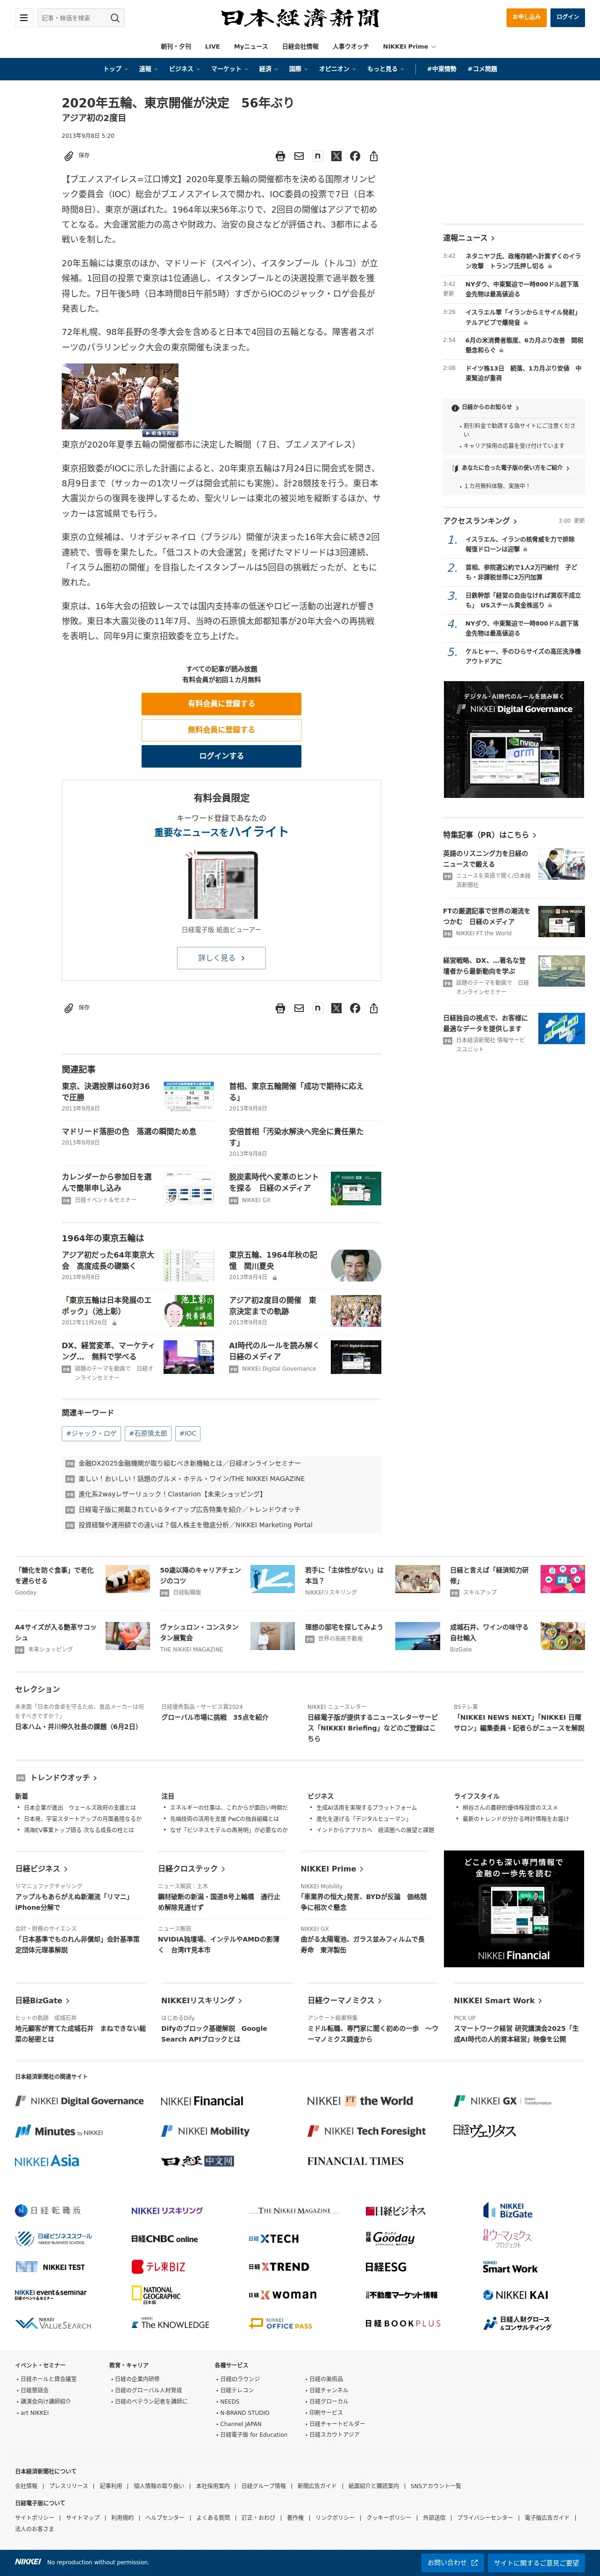
Task: Click the email share icon under the headline
Action: pyautogui.click(x=299, y=156)
